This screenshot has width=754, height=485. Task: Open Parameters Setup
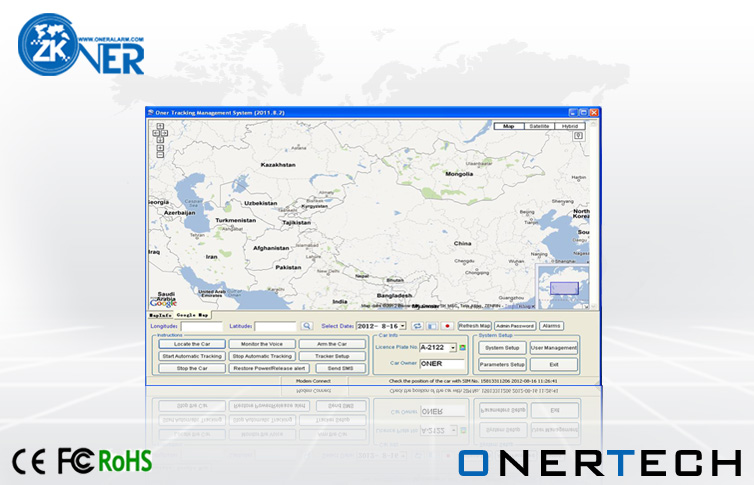(502, 364)
